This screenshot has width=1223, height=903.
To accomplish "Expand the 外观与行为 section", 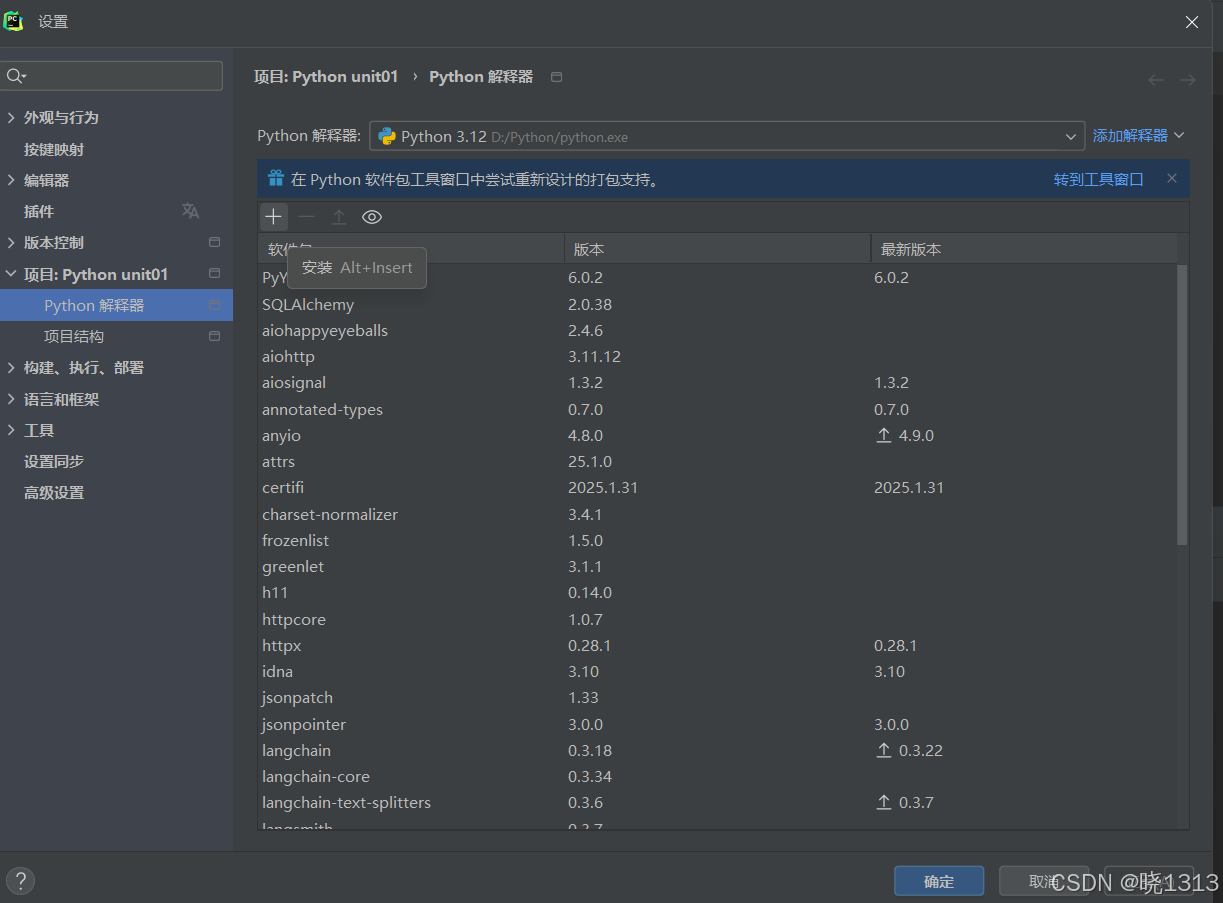I will pyautogui.click(x=12, y=117).
